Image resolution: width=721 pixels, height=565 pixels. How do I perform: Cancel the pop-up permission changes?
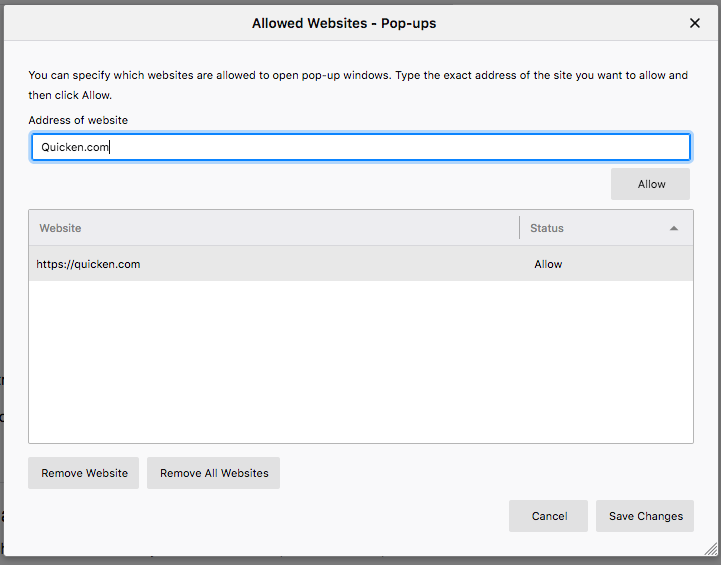tap(548, 516)
